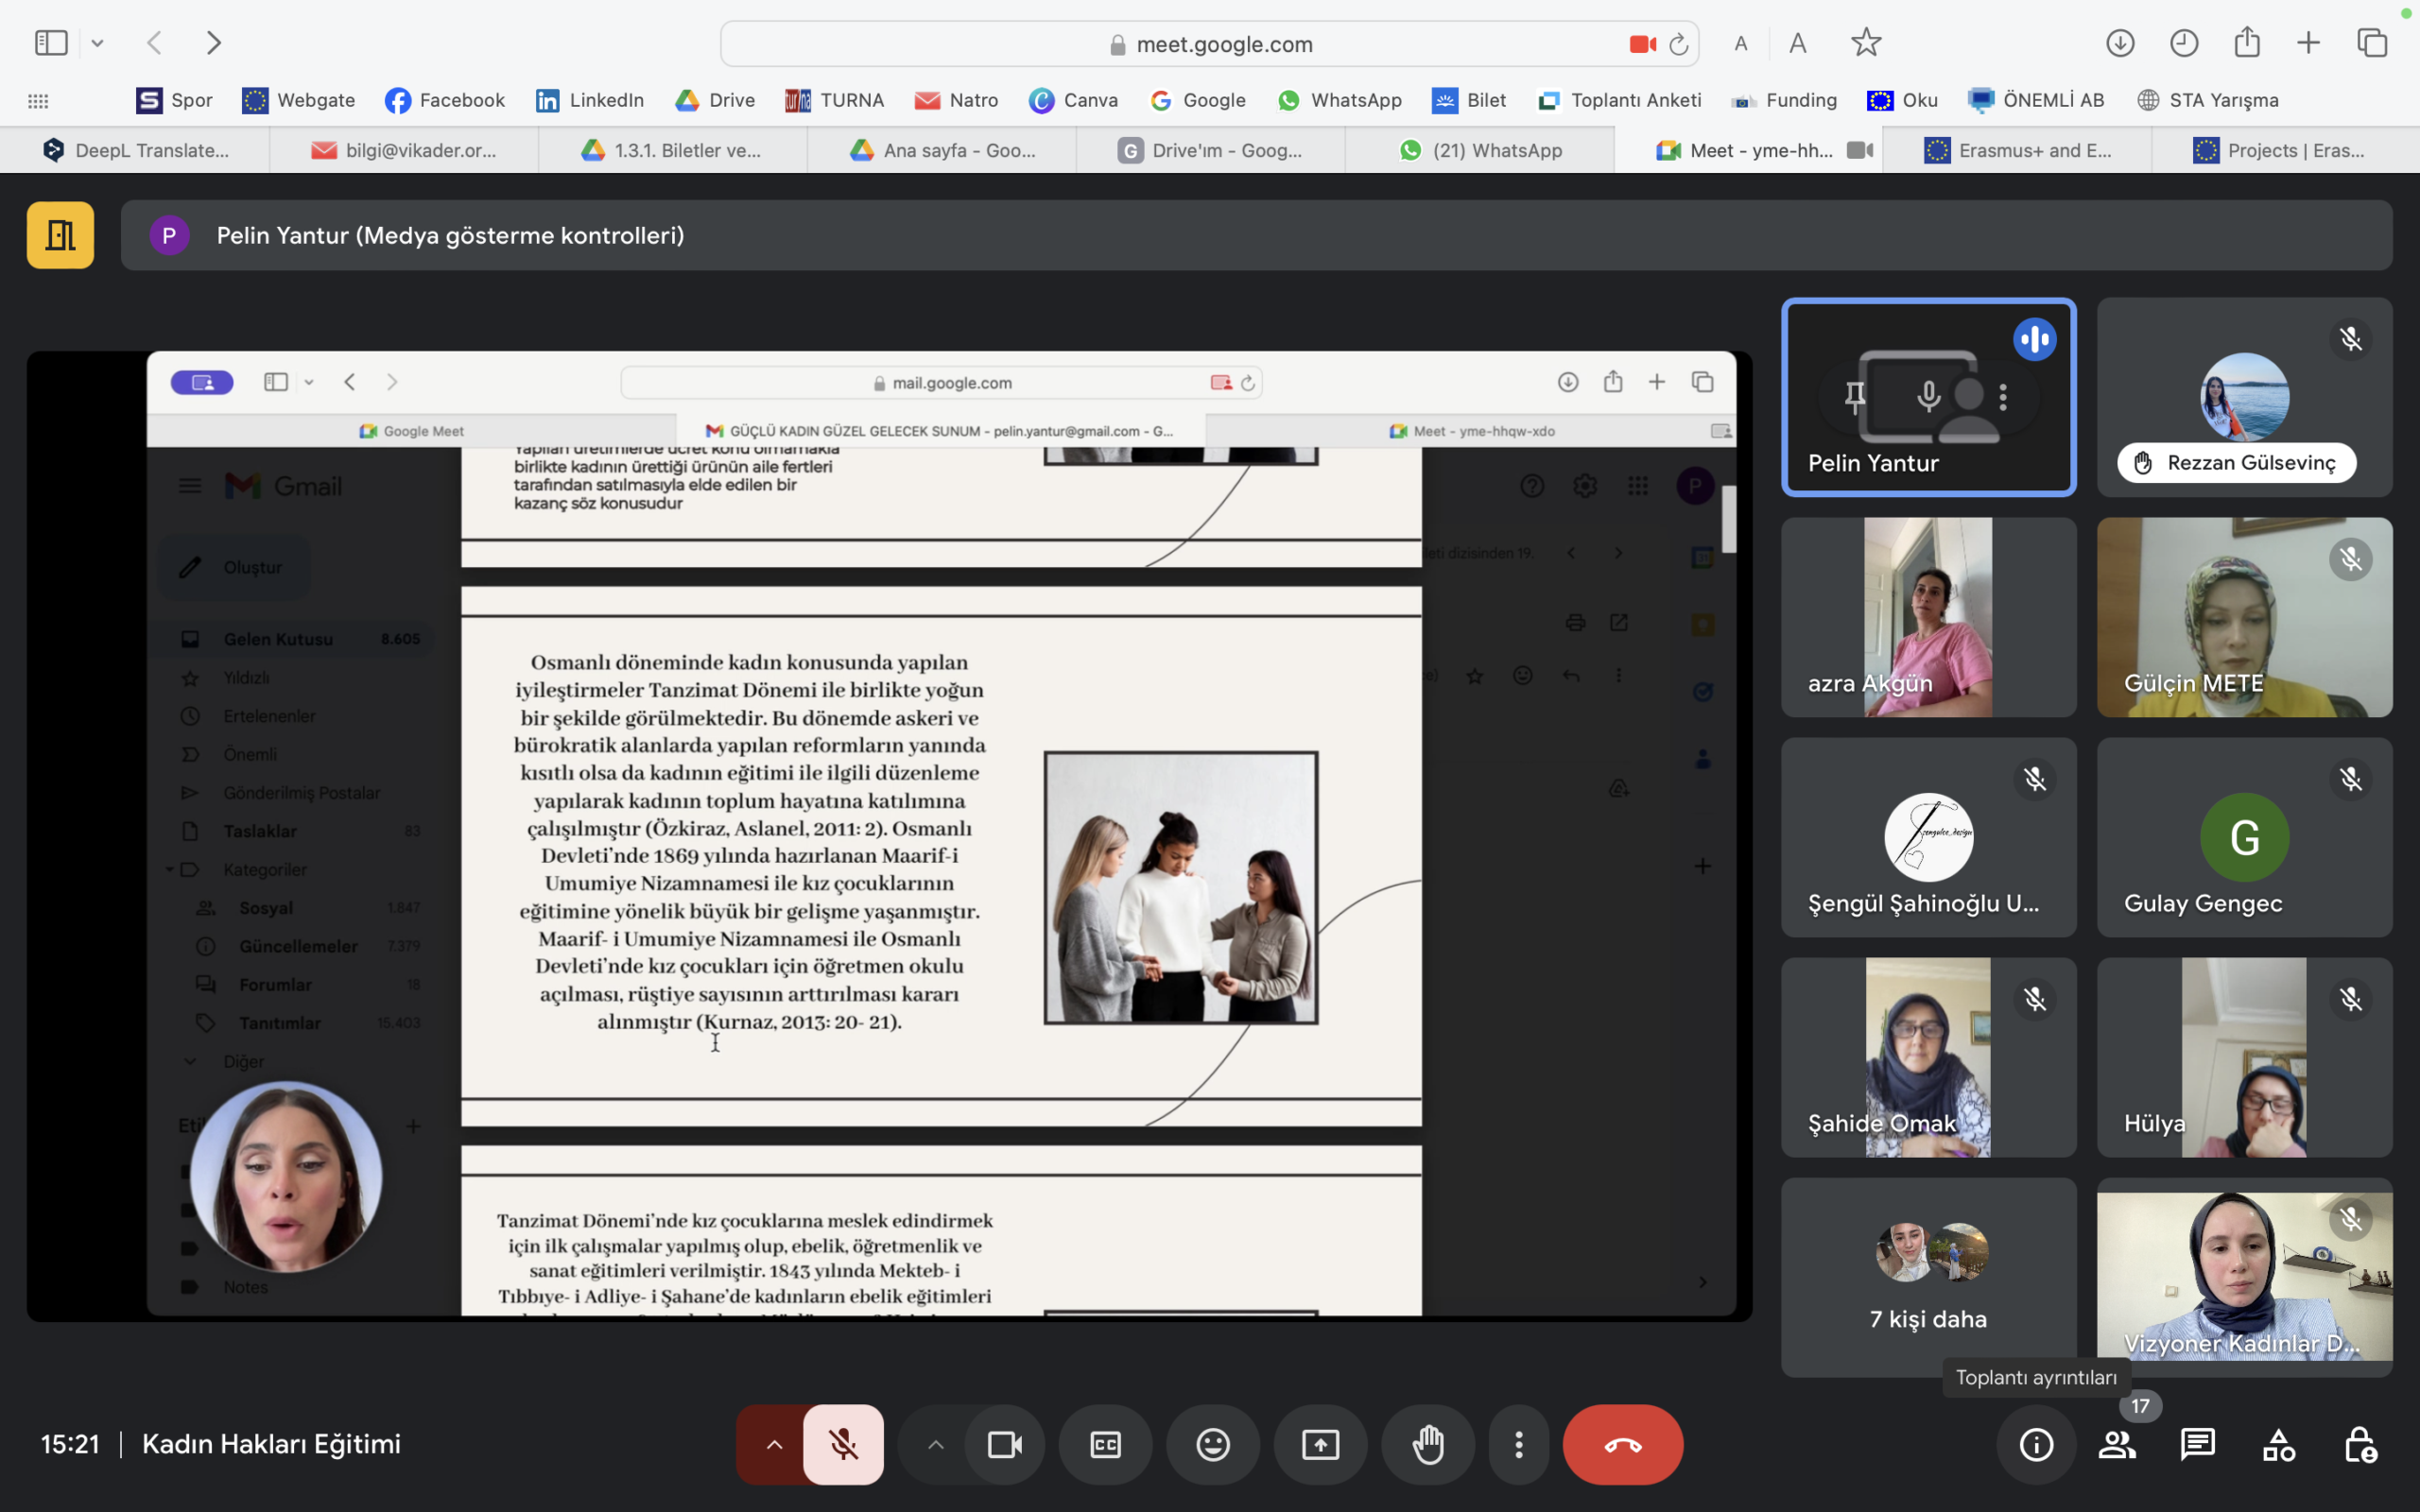The height and width of the screenshot is (1512, 2420).
Task: Toggle closed captions CC button
Action: click(x=1105, y=1444)
